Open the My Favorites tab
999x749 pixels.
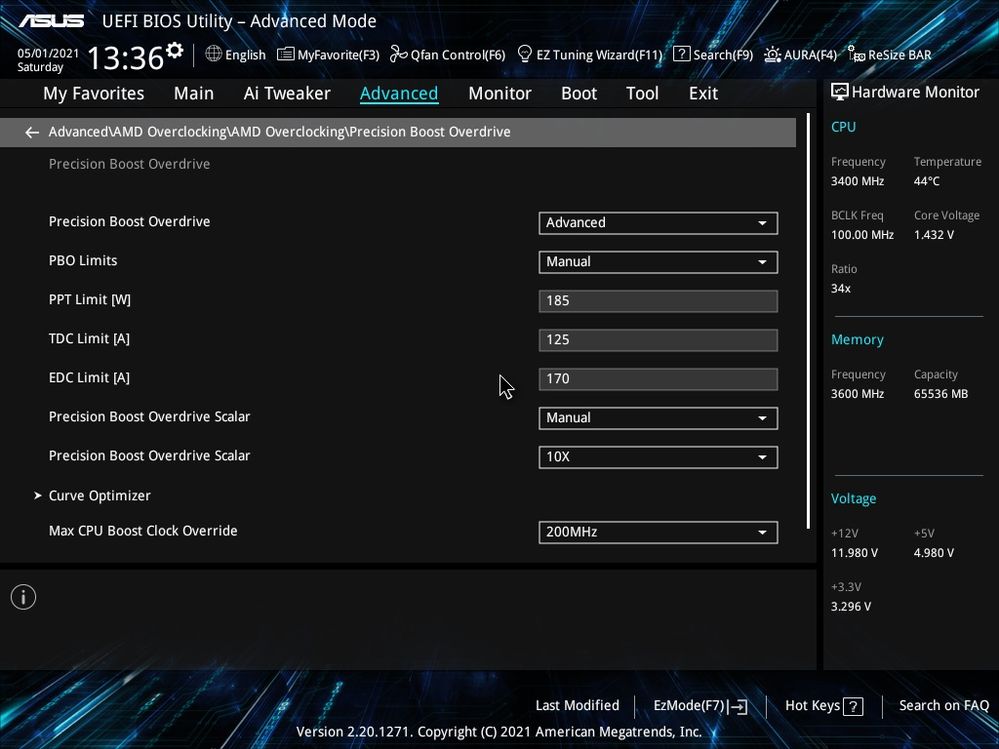pyautogui.click(x=94, y=93)
